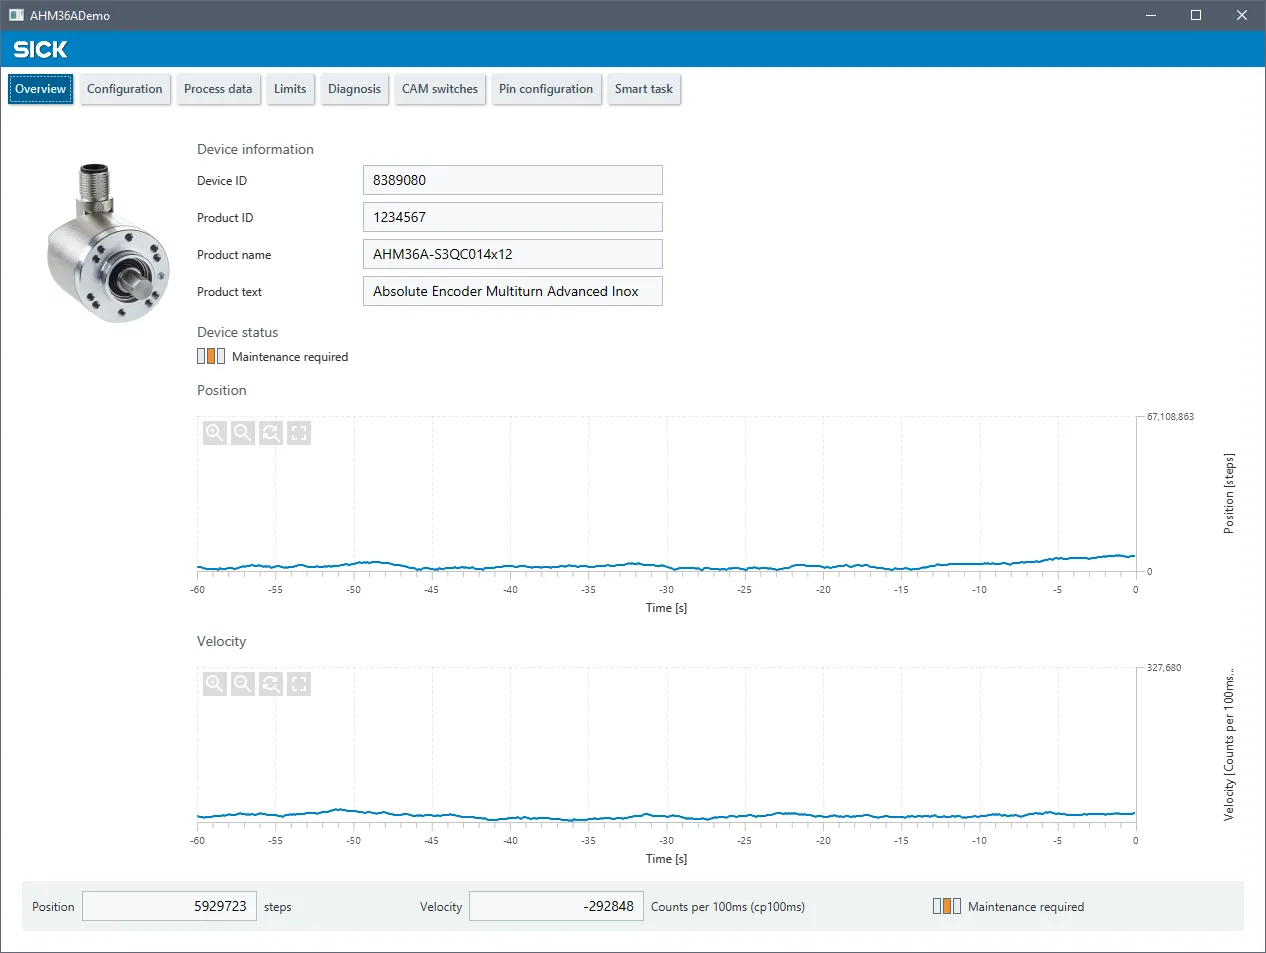Go to the Diagnosis tab
The height and width of the screenshot is (953, 1266).
[x=355, y=89]
